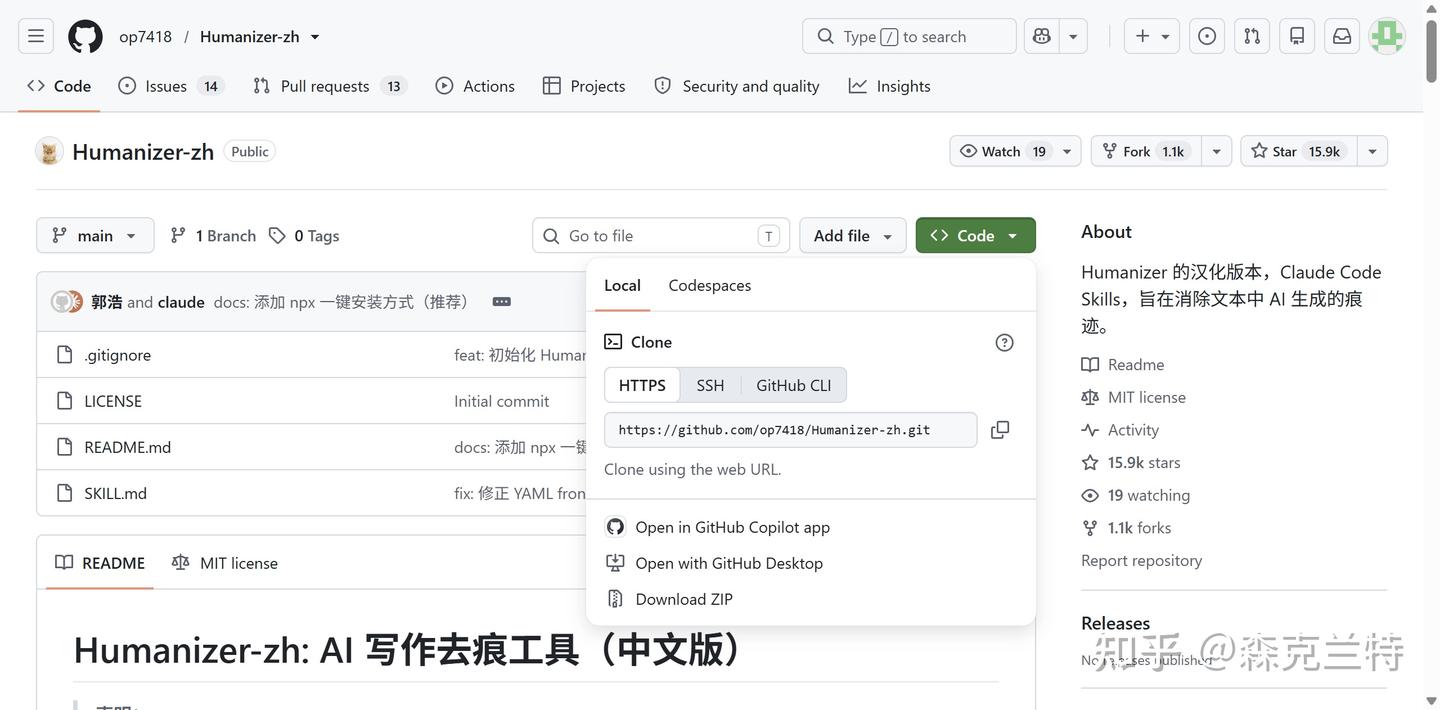This screenshot has width=1440, height=710.
Task: Open Activity link in About sidebar
Action: [1120, 430]
